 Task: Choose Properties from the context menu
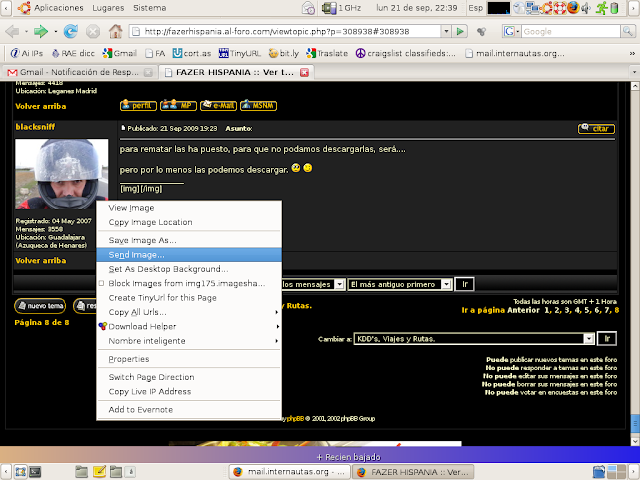[x=189, y=359]
